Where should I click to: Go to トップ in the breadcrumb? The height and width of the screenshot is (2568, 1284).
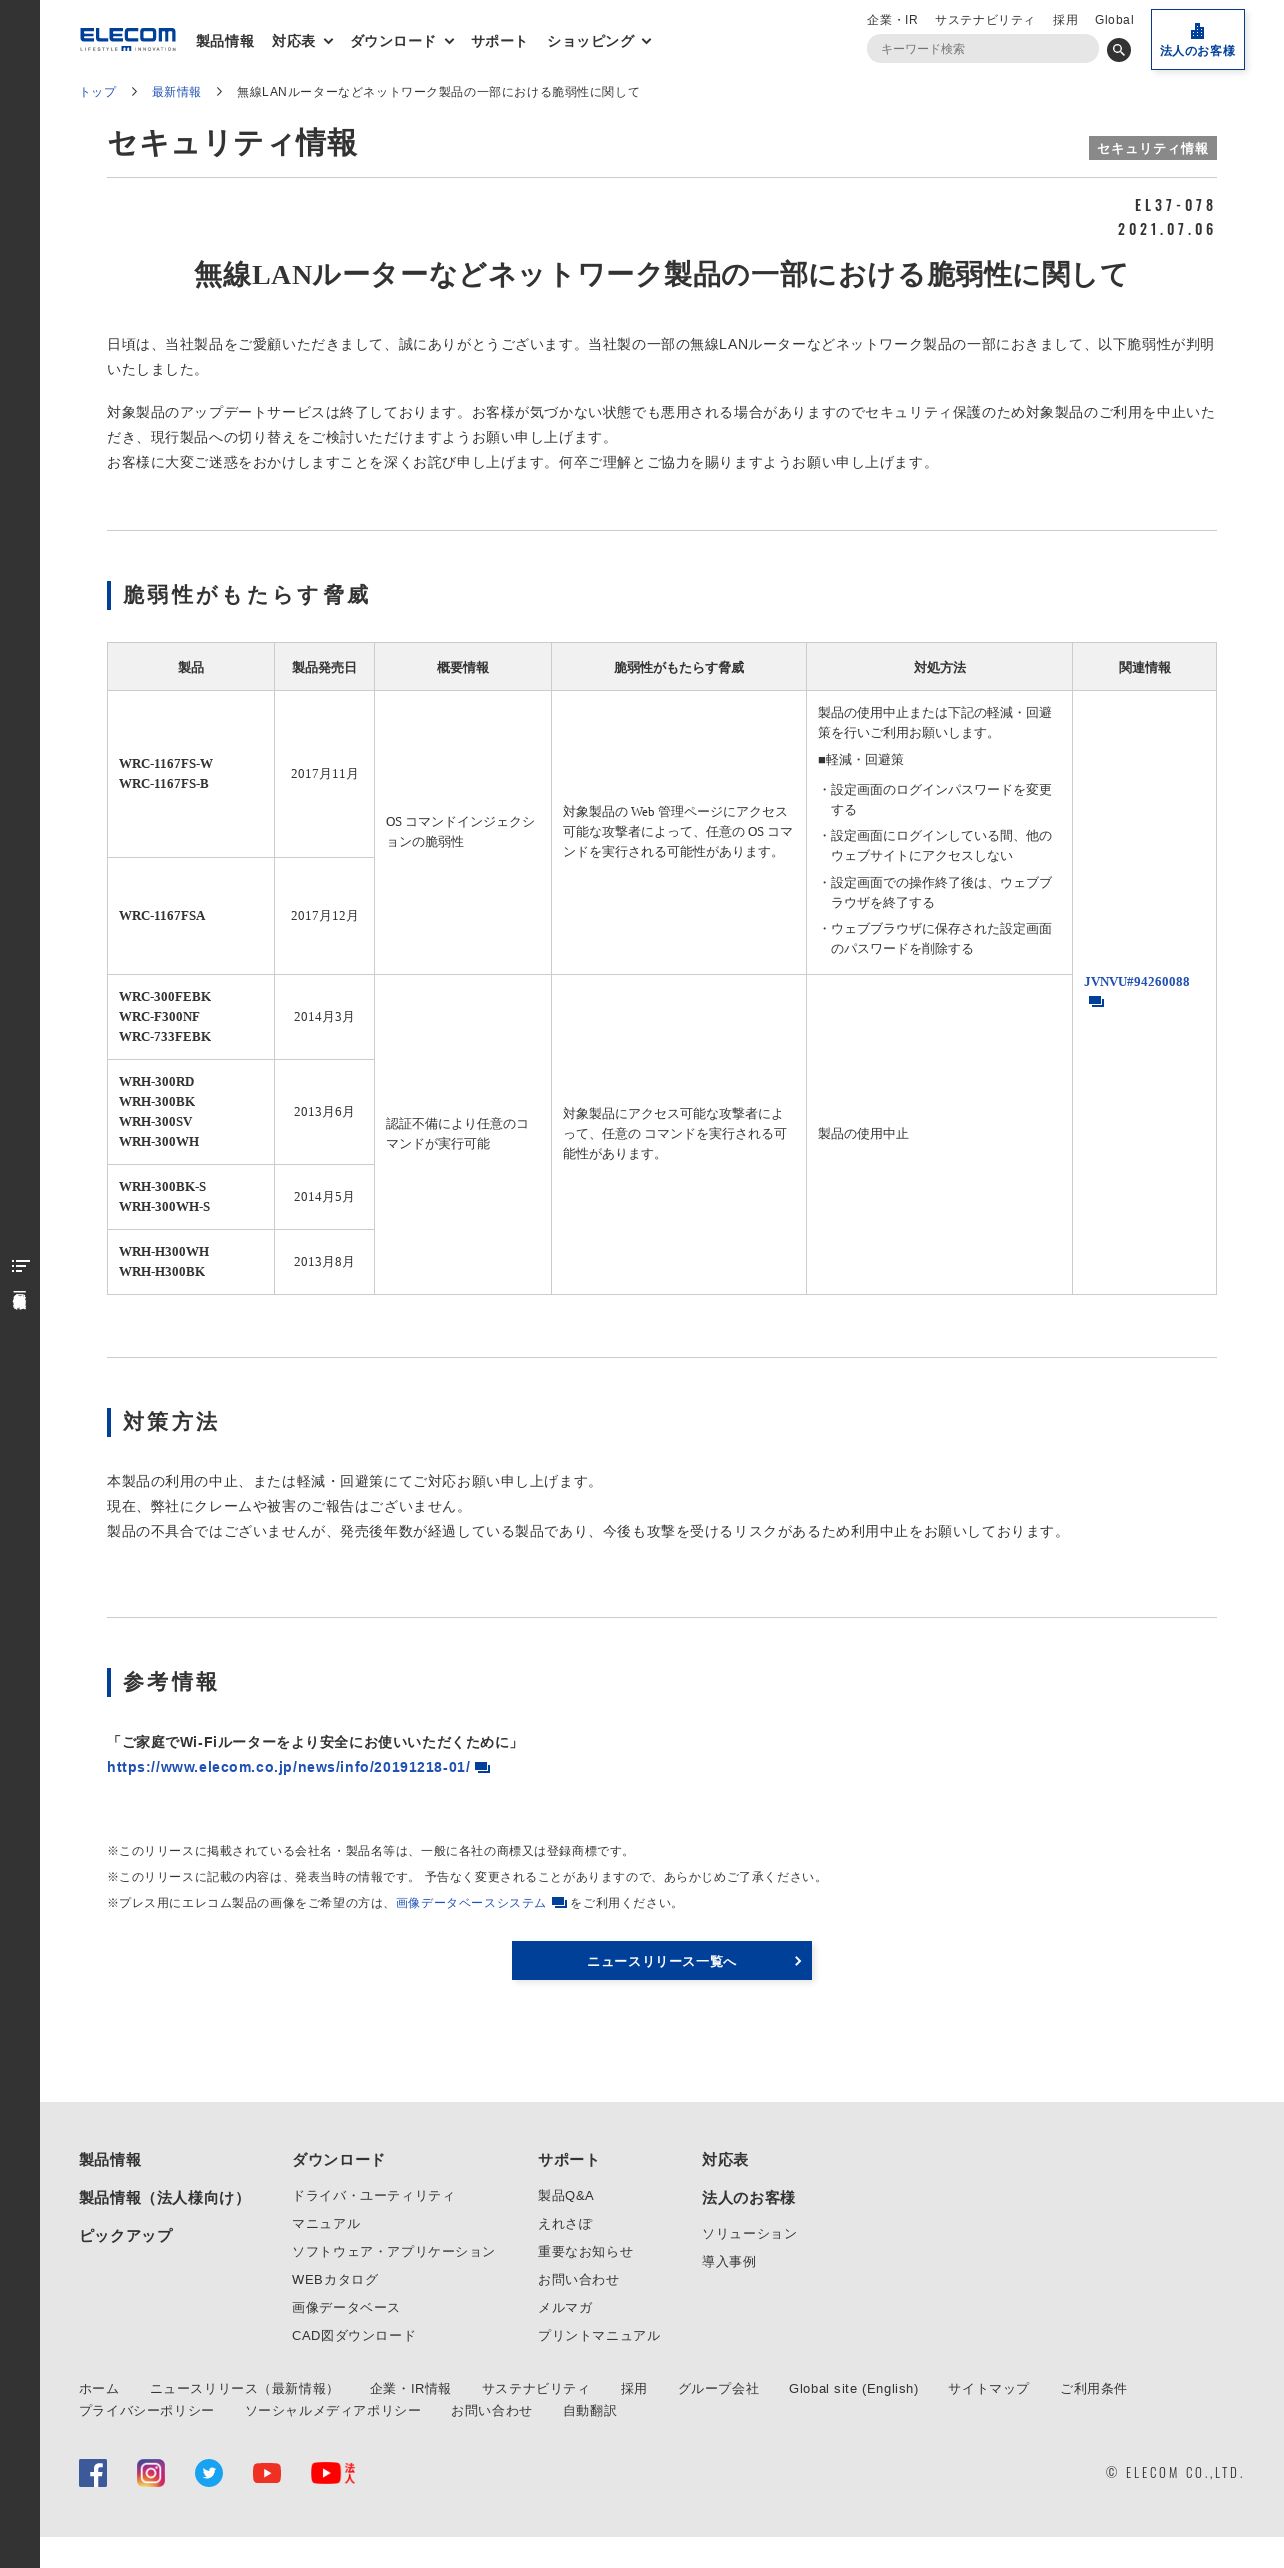pos(98,92)
